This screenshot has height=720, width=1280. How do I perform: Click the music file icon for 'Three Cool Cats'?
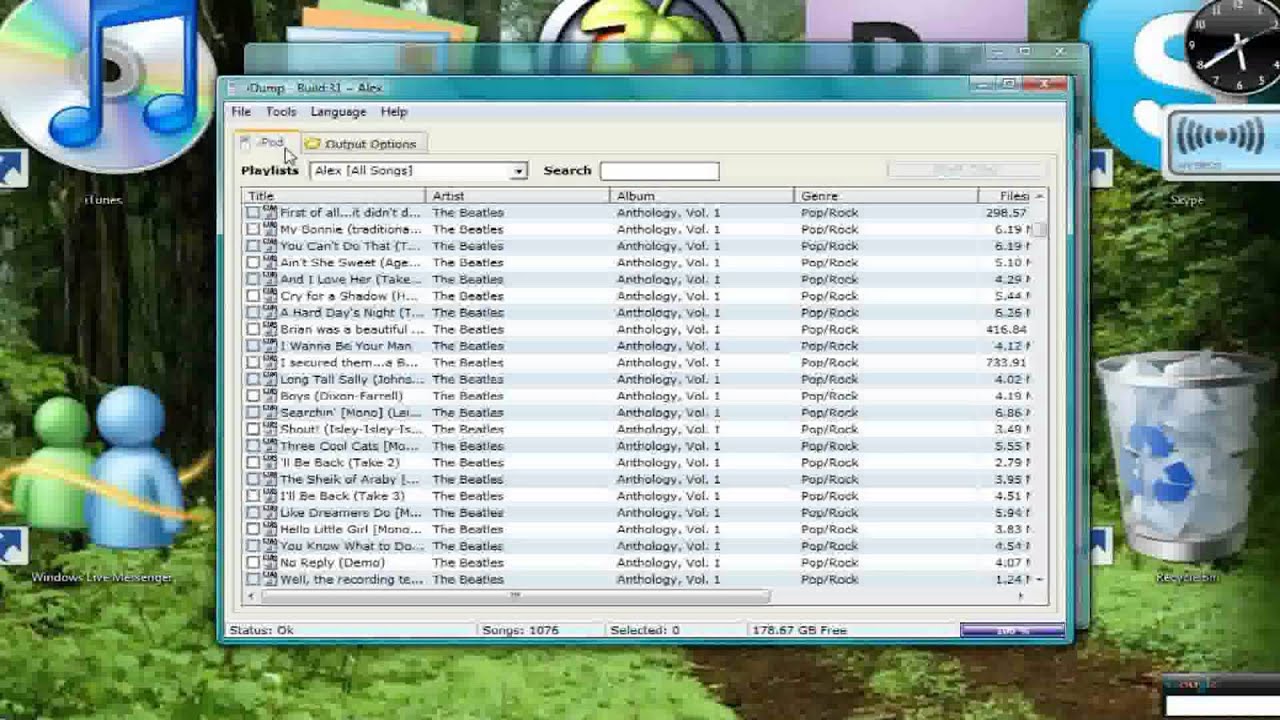tap(270, 446)
